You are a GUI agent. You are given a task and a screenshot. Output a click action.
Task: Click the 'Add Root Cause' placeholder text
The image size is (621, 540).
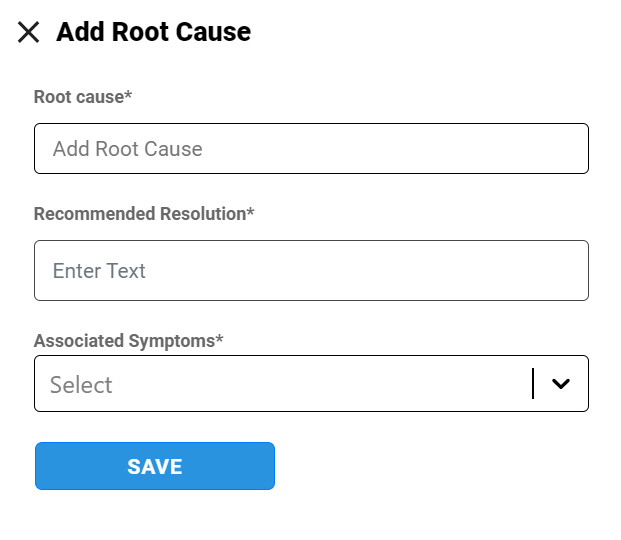point(128,149)
